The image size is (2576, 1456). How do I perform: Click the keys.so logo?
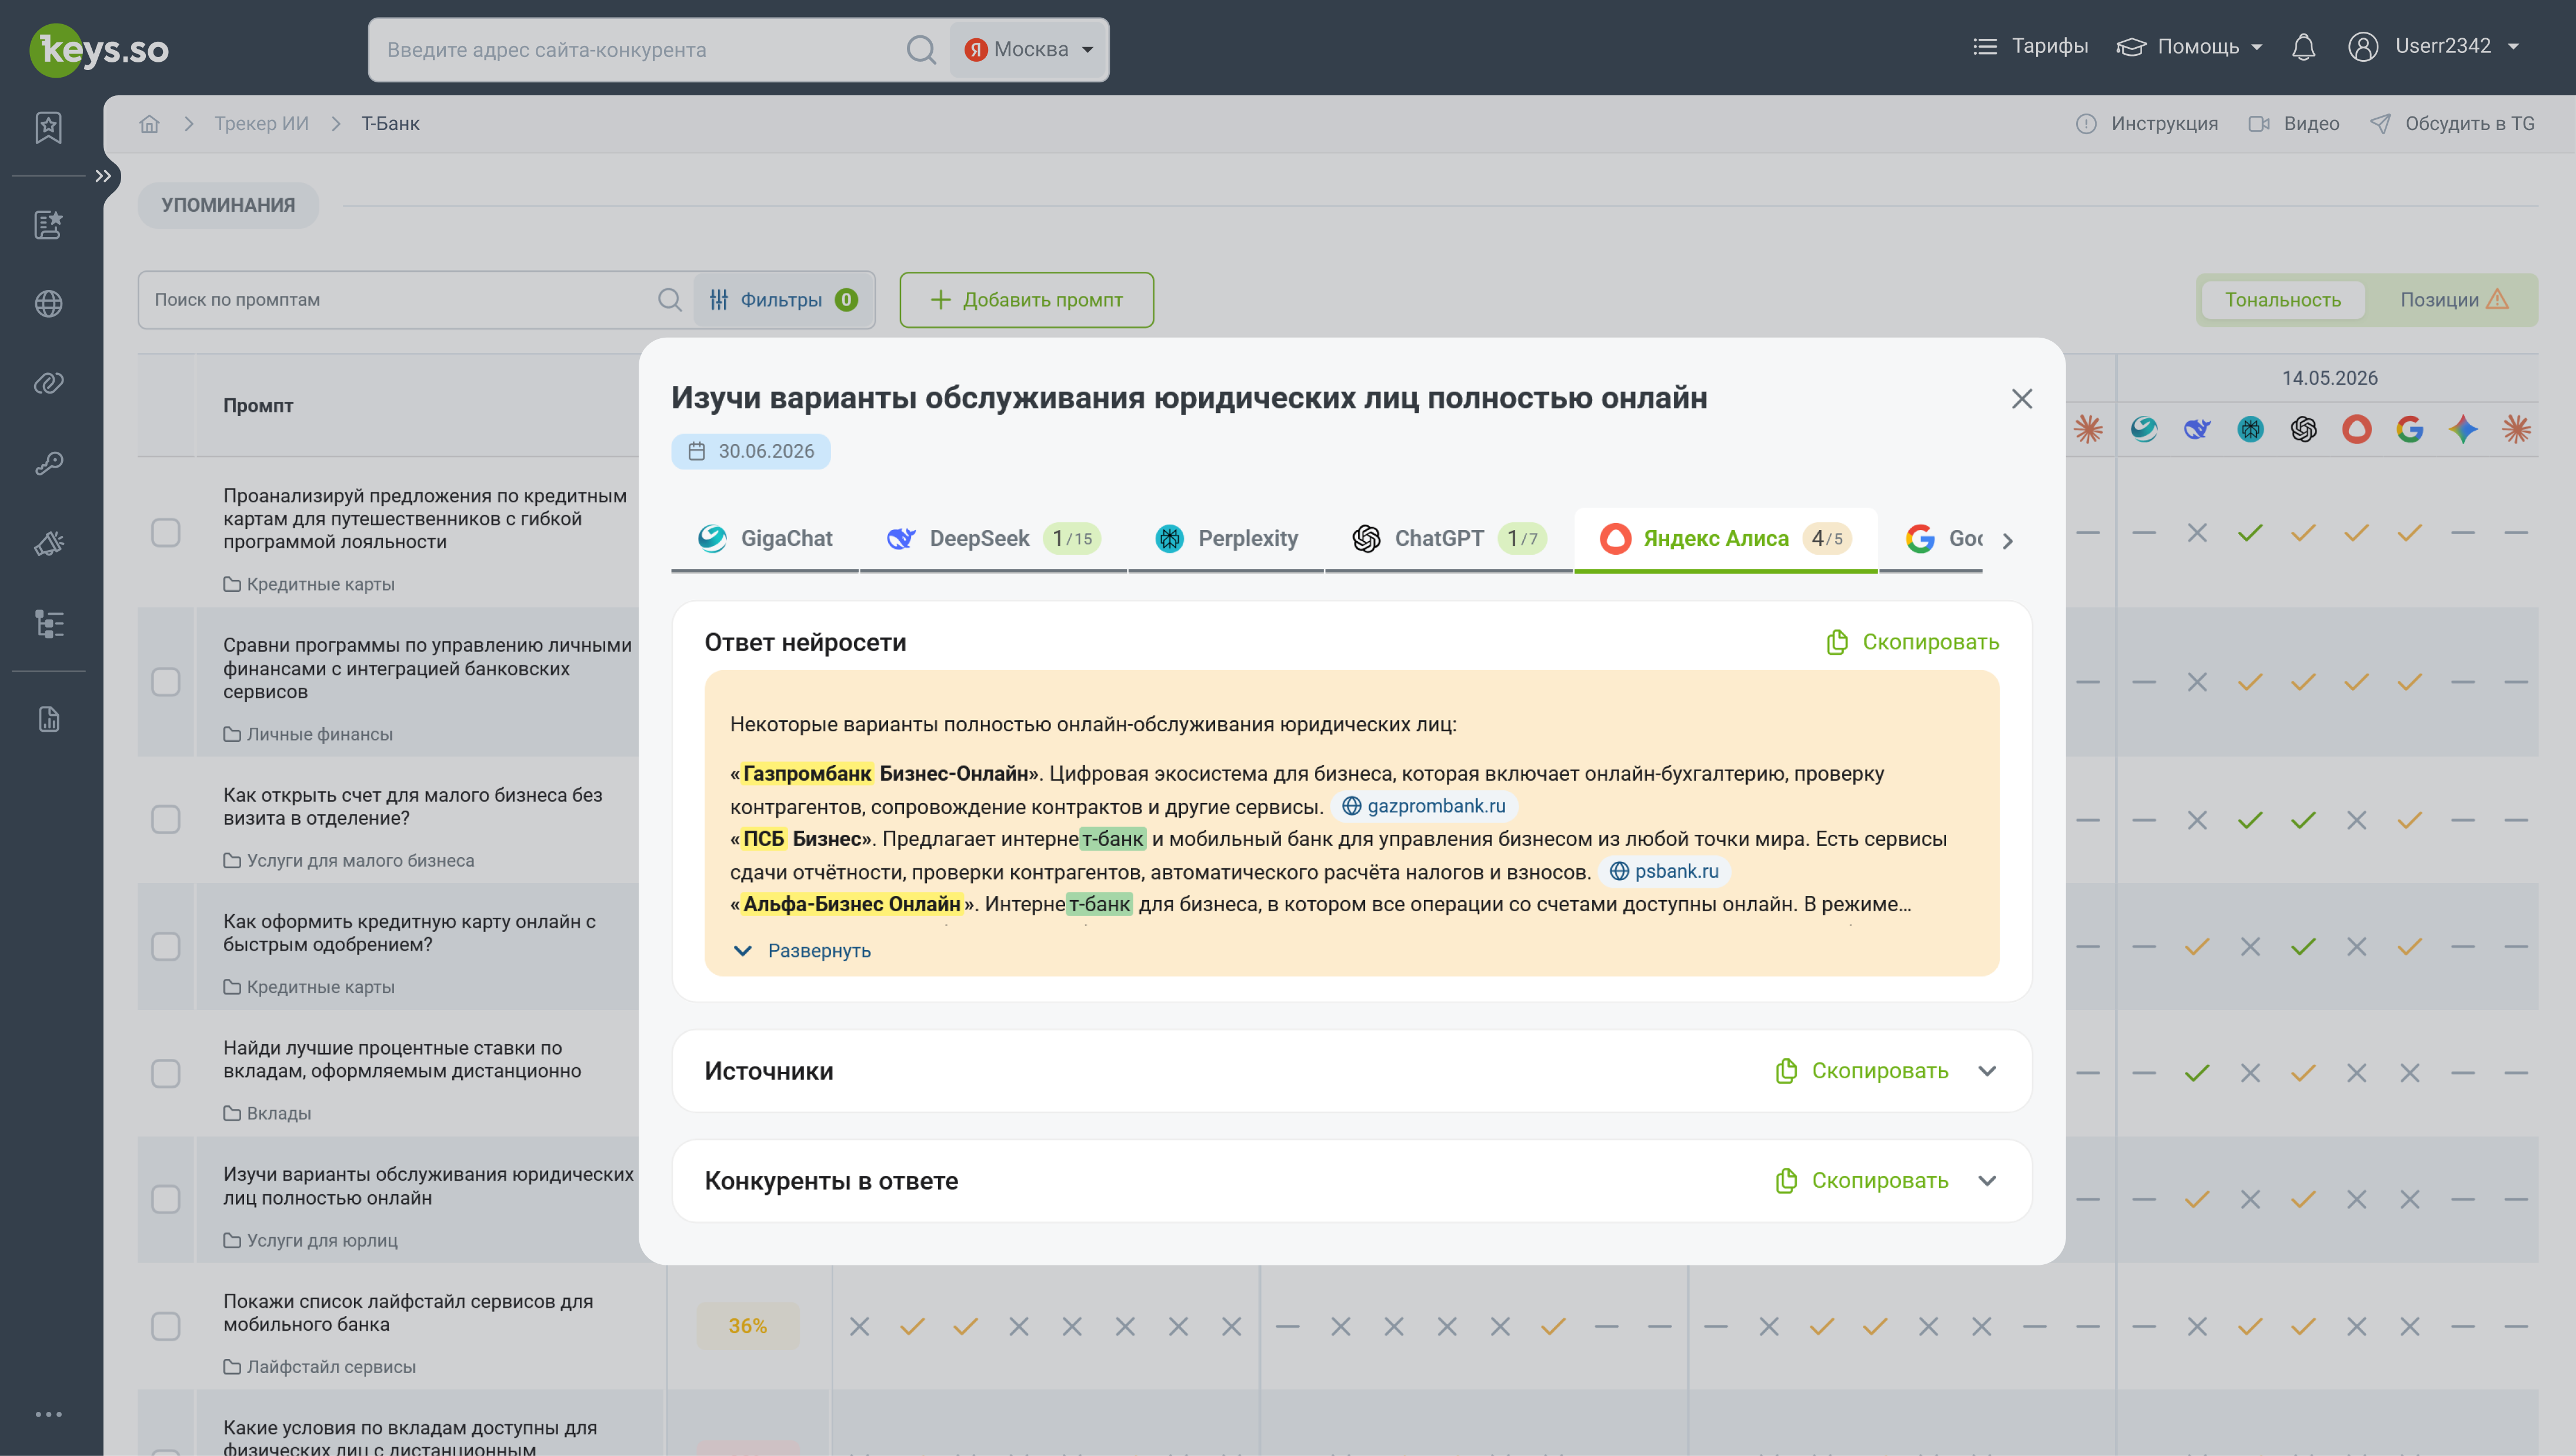(x=99, y=49)
